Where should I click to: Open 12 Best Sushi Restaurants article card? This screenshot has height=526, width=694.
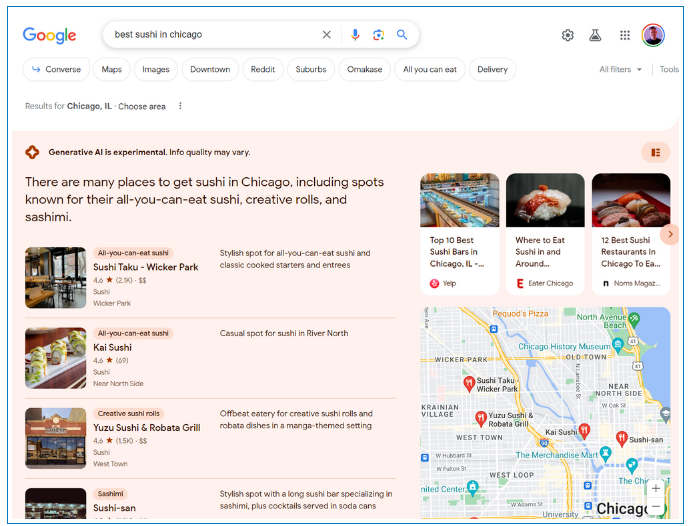click(x=631, y=234)
